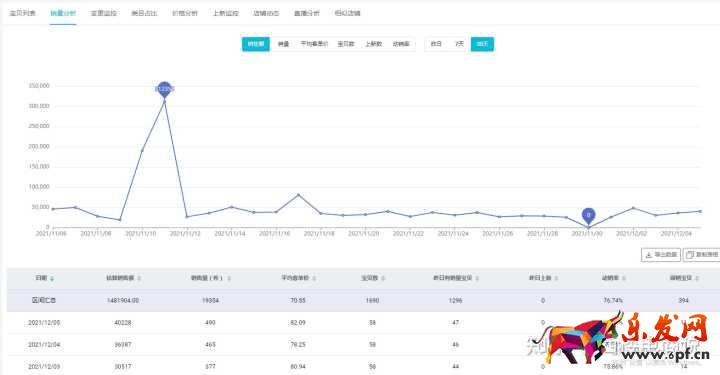Sort by 动销率 table column arrow
The image size is (720, 375).
pyautogui.click(x=624, y=279)
